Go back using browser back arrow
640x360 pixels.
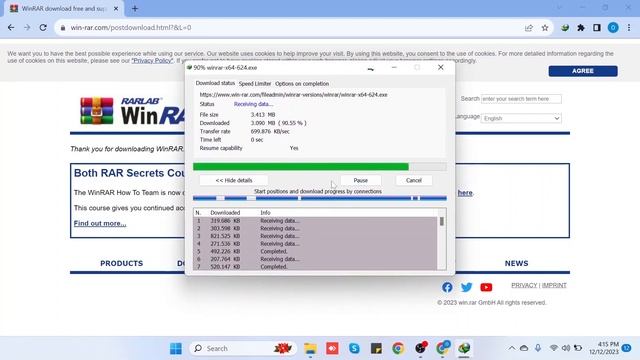(x=11, y=28)
